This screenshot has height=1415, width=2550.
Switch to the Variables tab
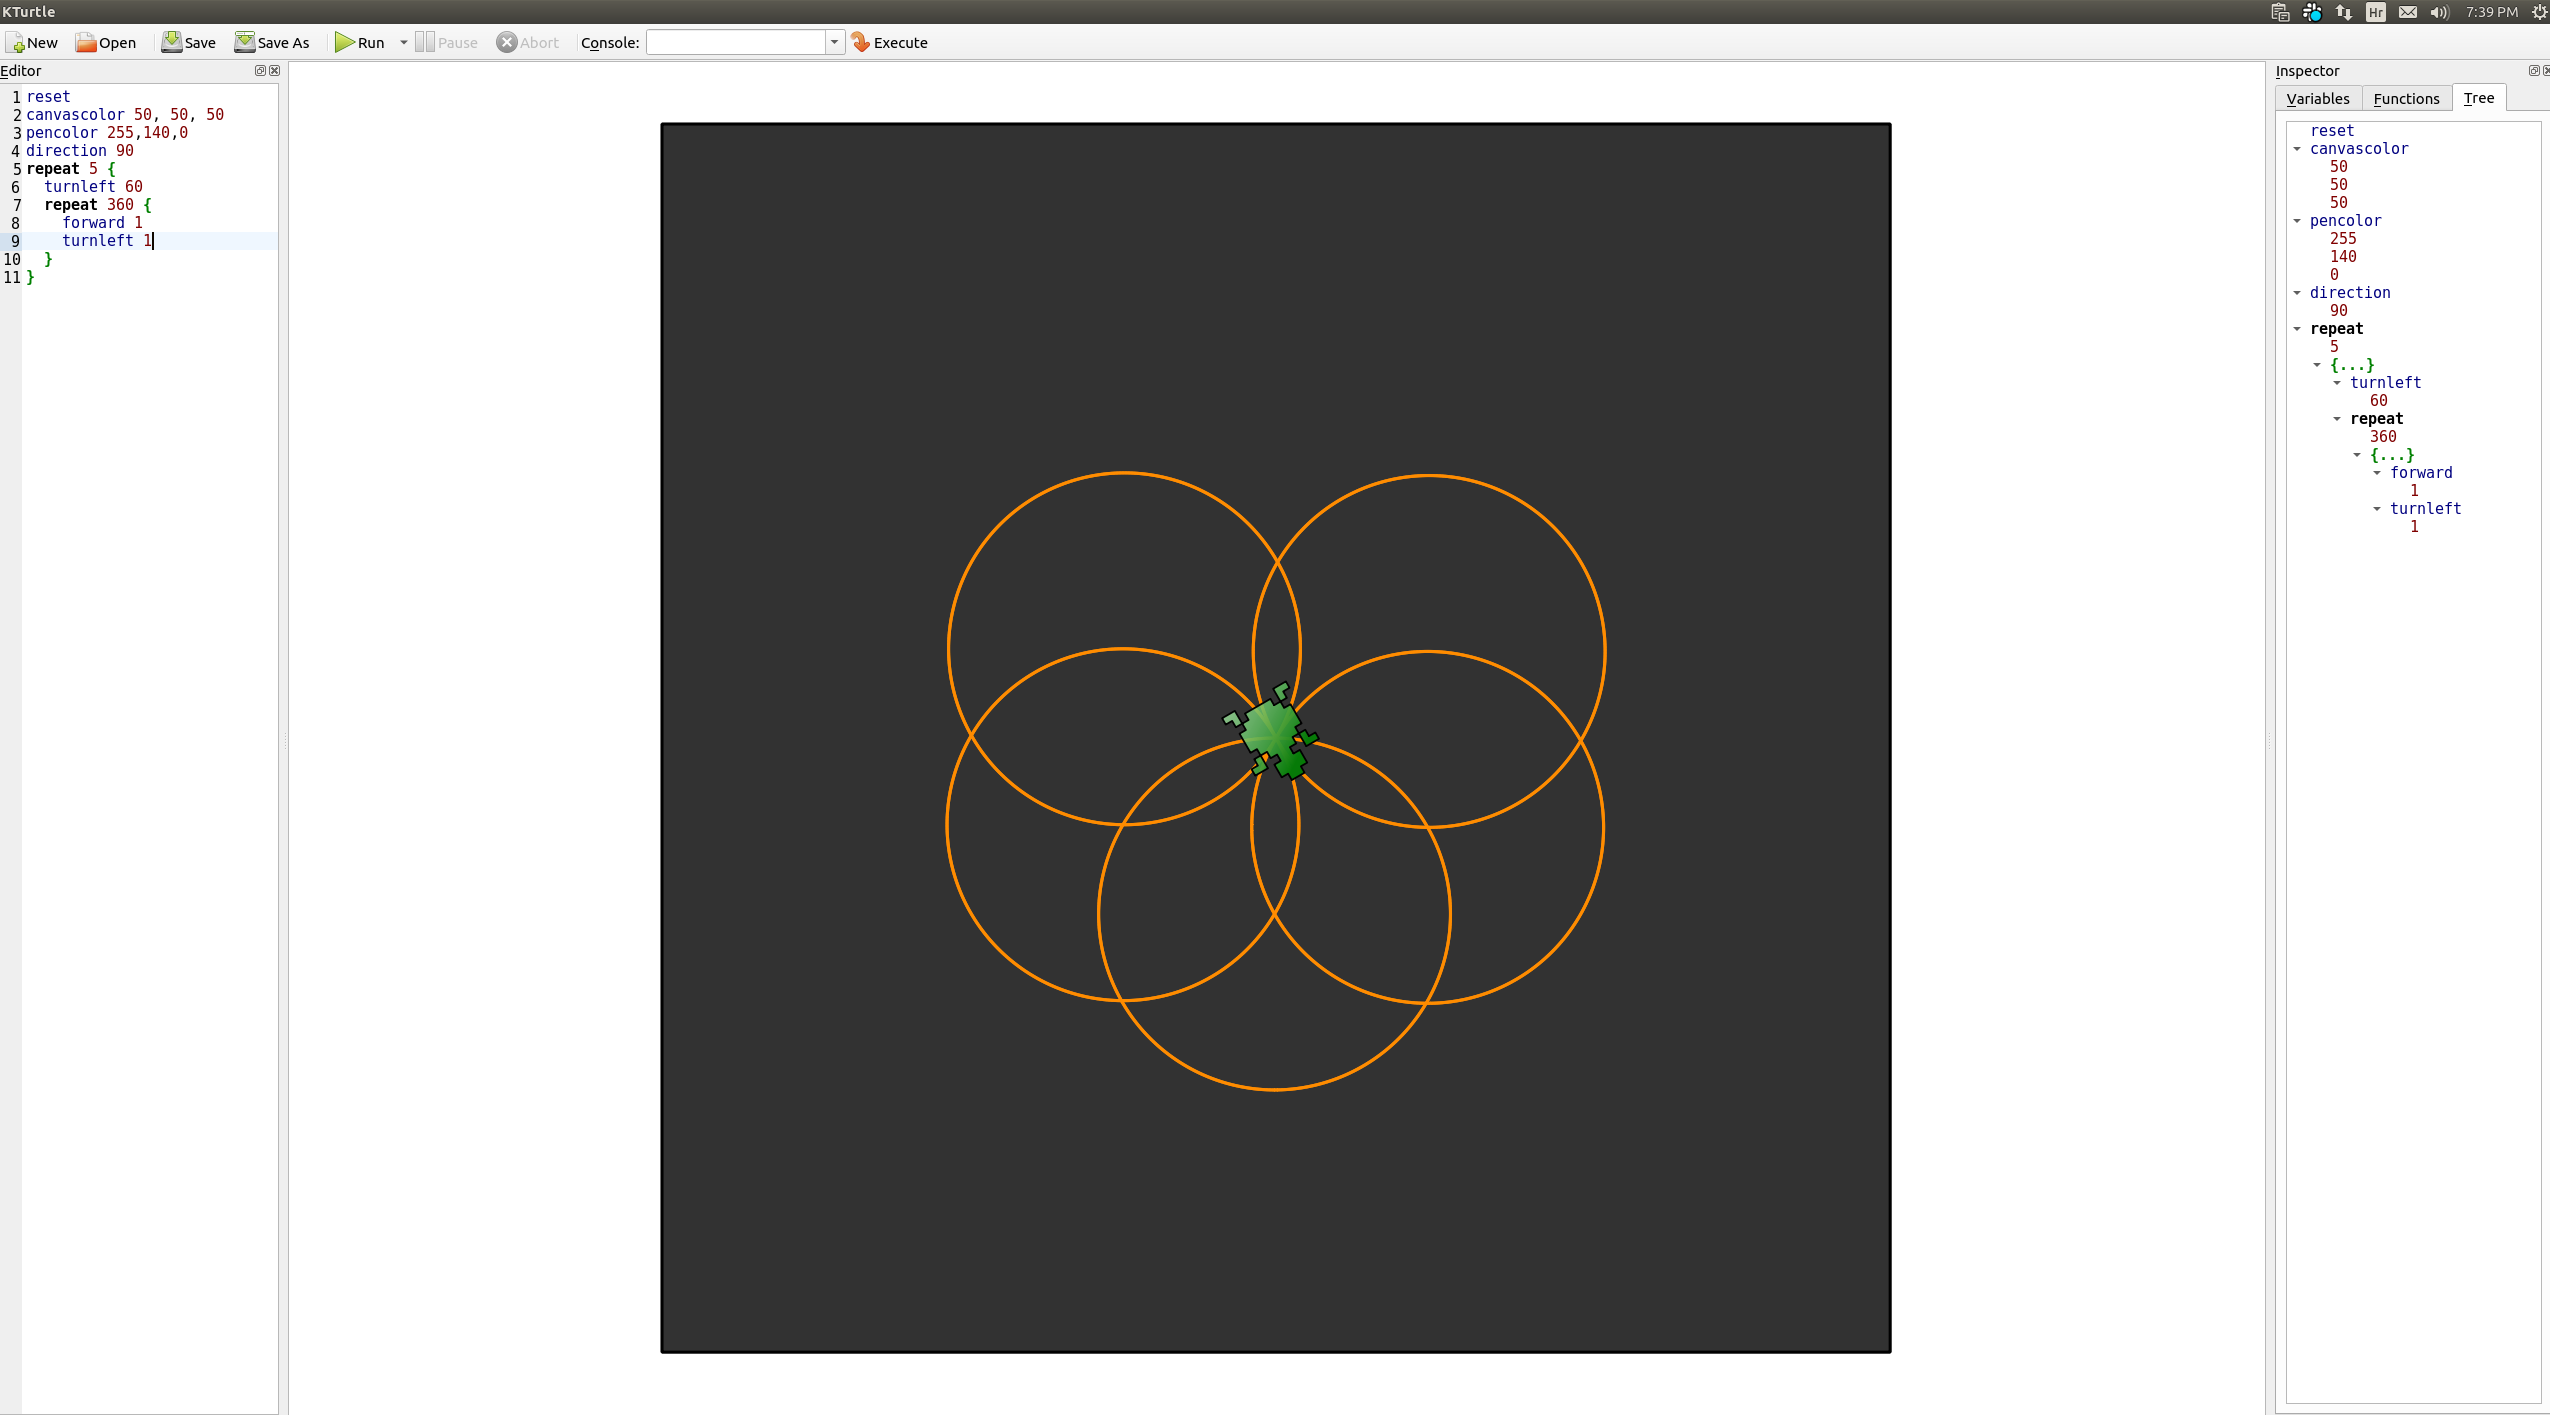point(2317,98)
